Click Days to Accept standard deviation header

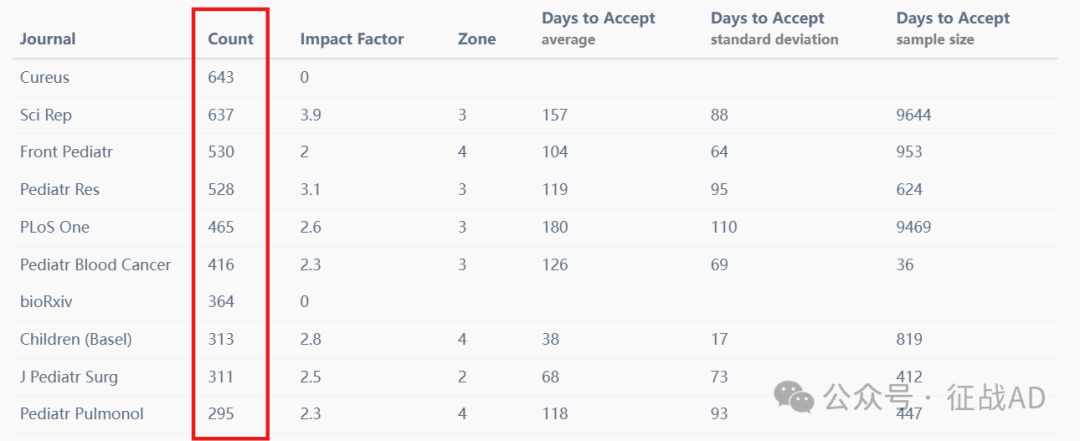(x=774, y=28)
